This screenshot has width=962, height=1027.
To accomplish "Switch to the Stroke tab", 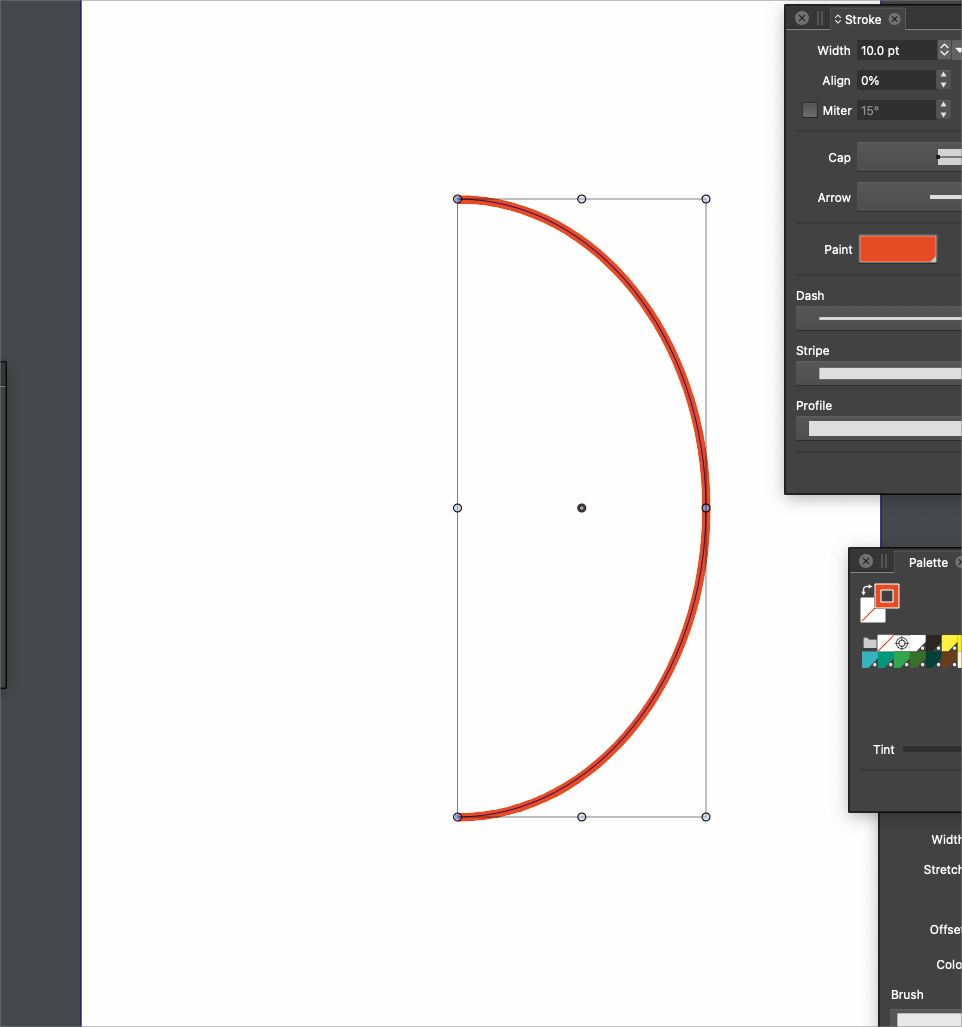I will click(x=862, y=19).
